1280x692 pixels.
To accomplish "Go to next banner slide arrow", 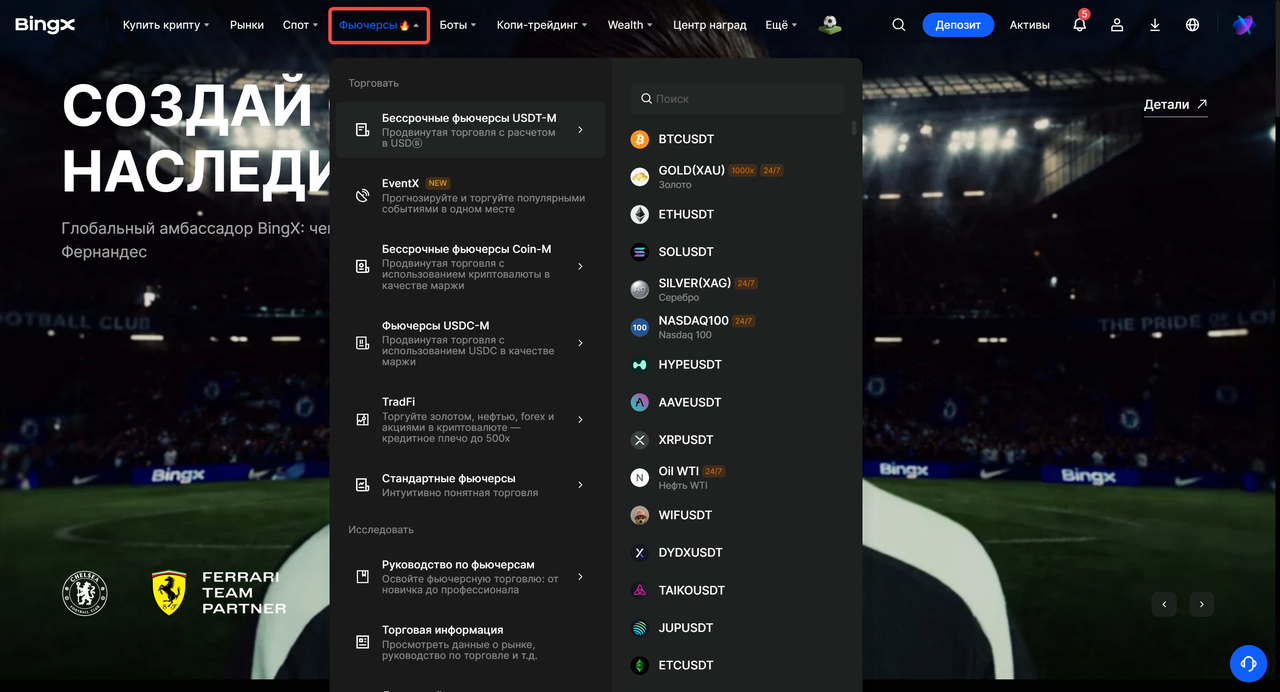I will 1202,604.
